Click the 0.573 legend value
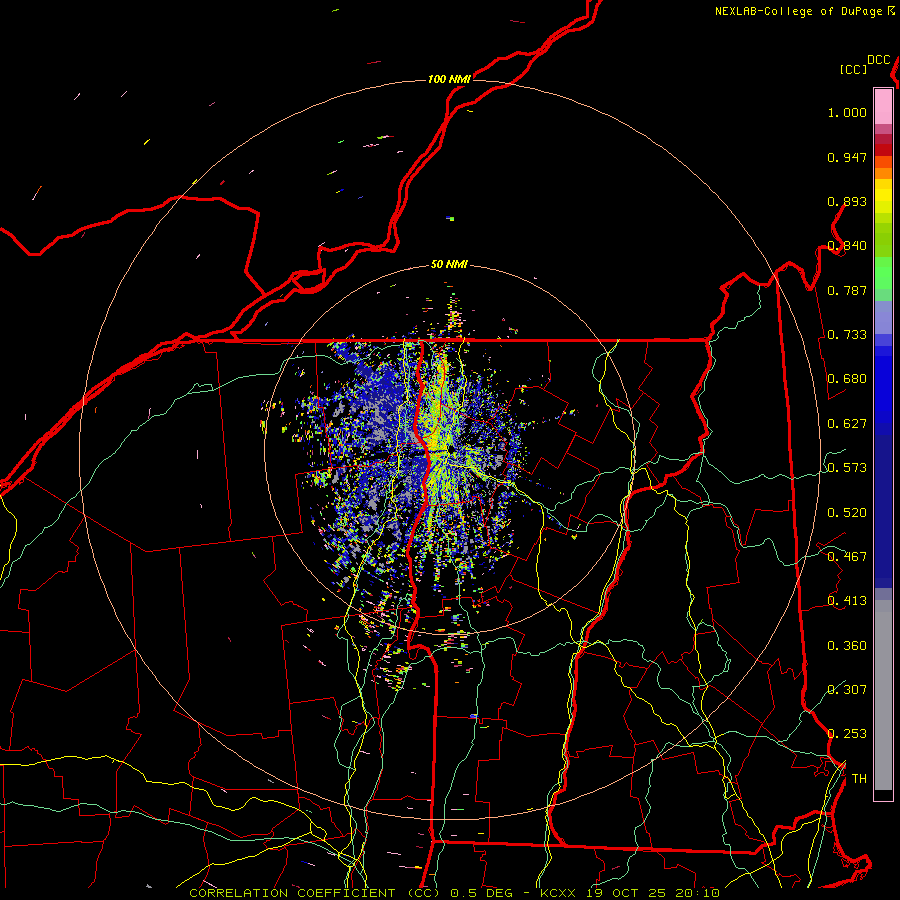 (847, 468)
